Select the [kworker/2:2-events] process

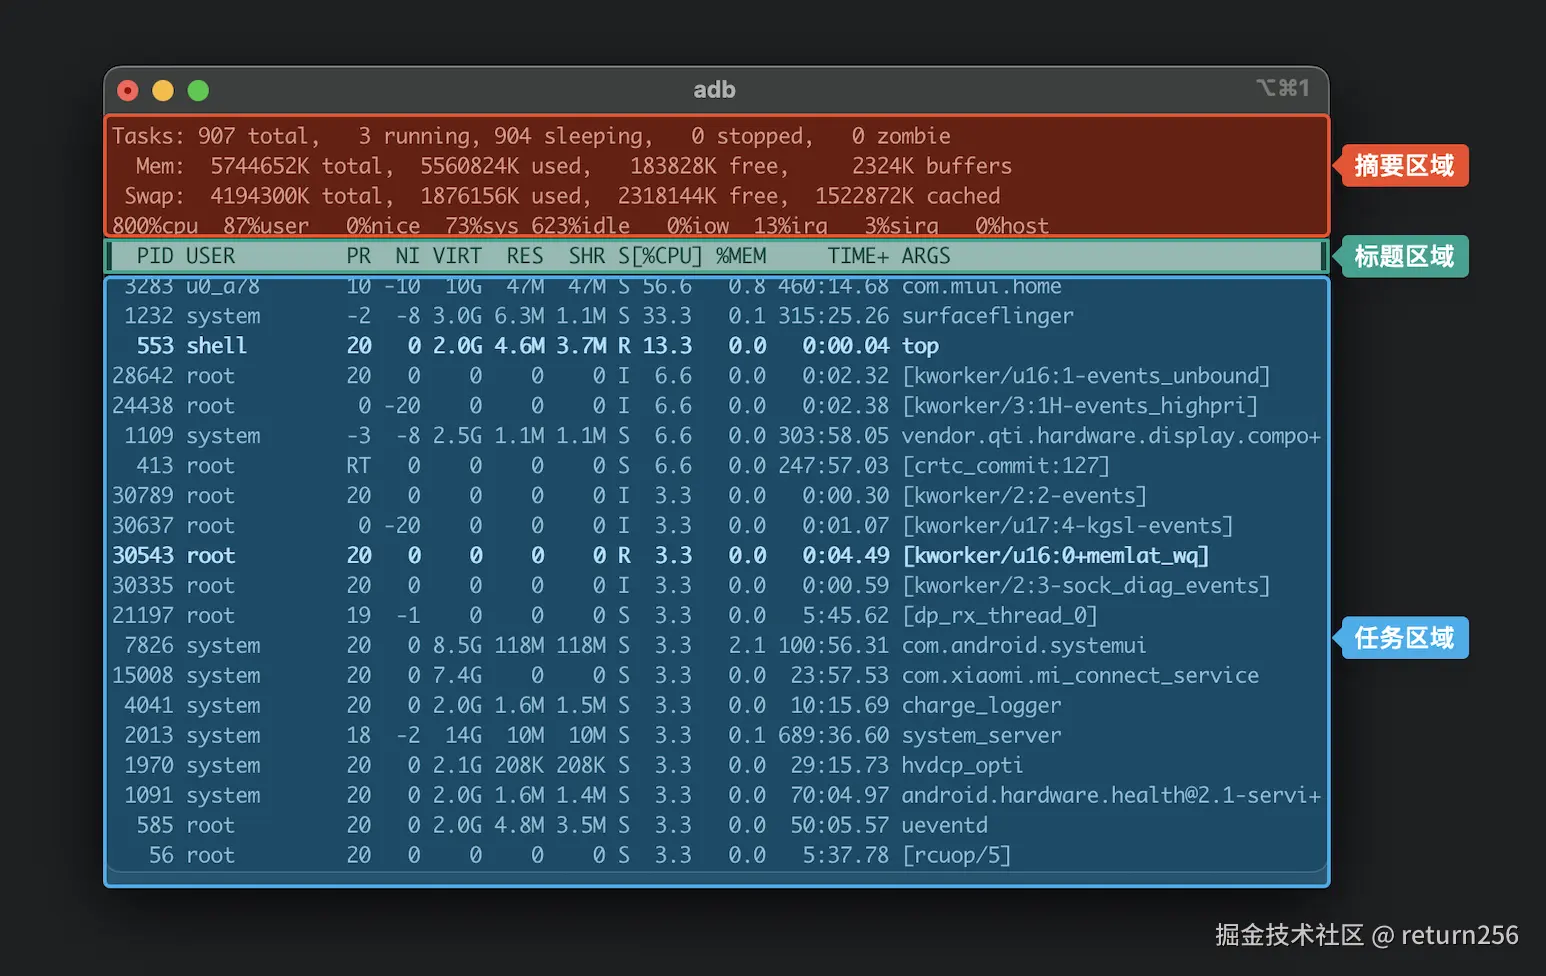point(1024,496)
